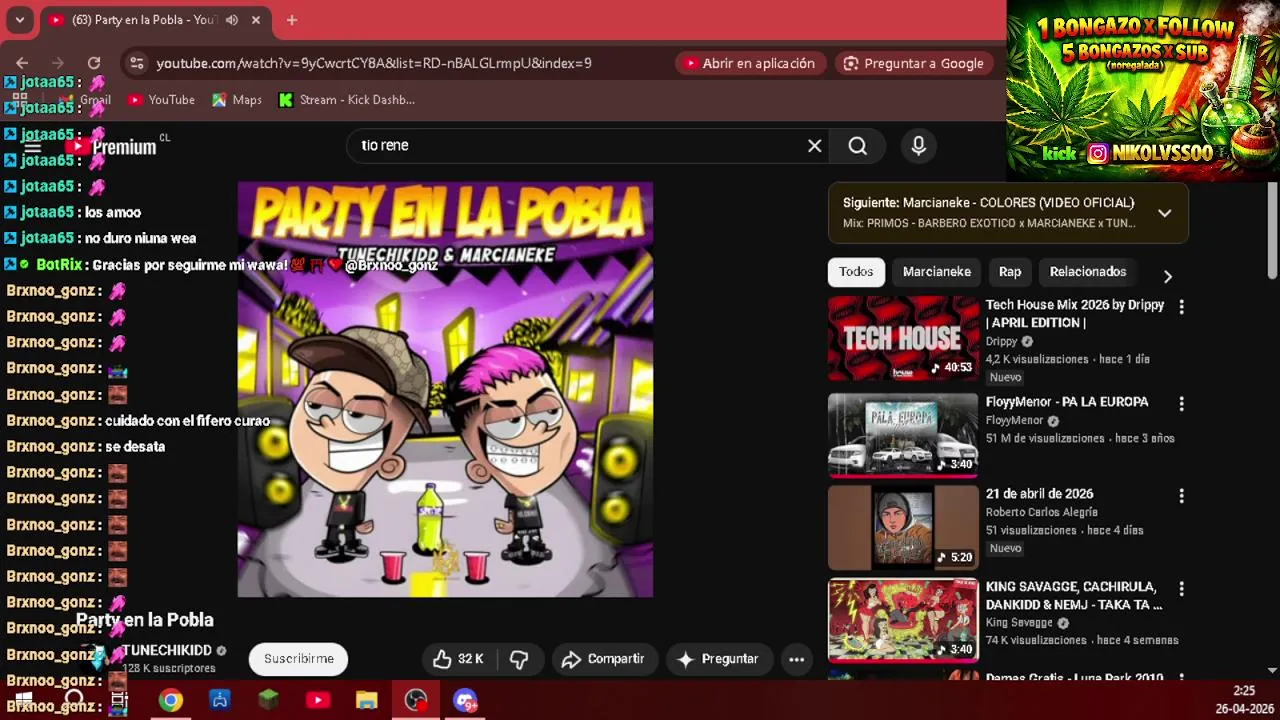Open KING SAVAGGE TAKA TA thumbnail
The height and width of the screenshot is (720, 1280).
903,620
